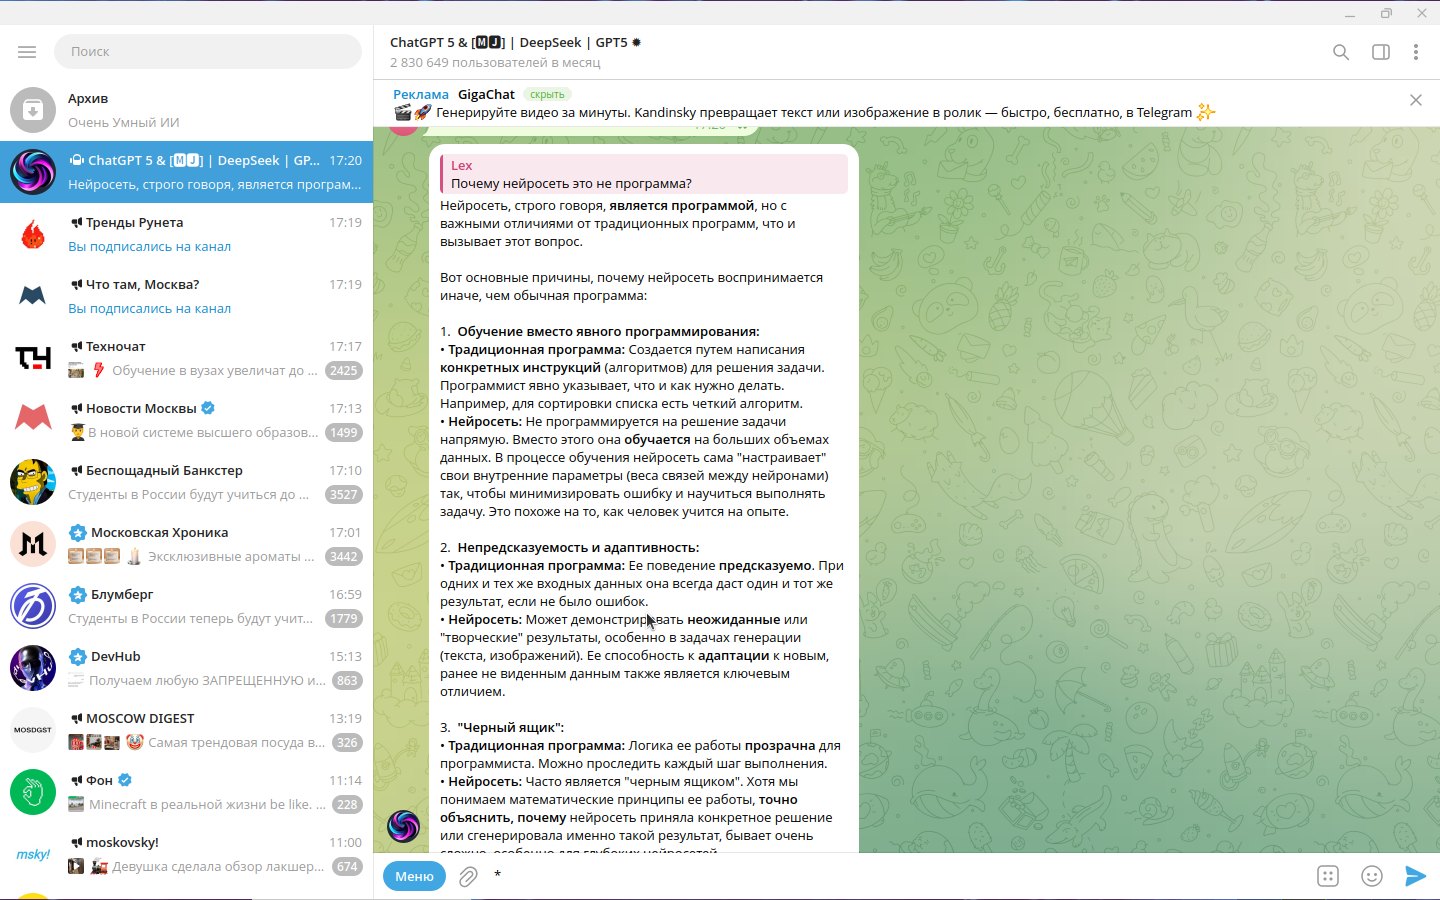Screen dimensions: 1440x900
Task: Minimize the Telegram window
Action: [x=1350, y=13]
